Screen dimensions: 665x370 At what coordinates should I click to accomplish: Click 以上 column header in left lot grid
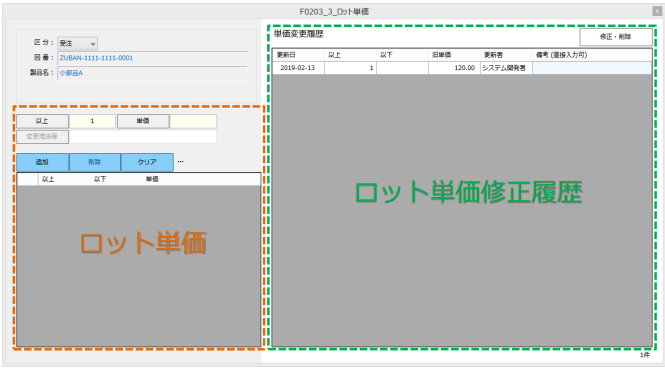tap(64, 179)
